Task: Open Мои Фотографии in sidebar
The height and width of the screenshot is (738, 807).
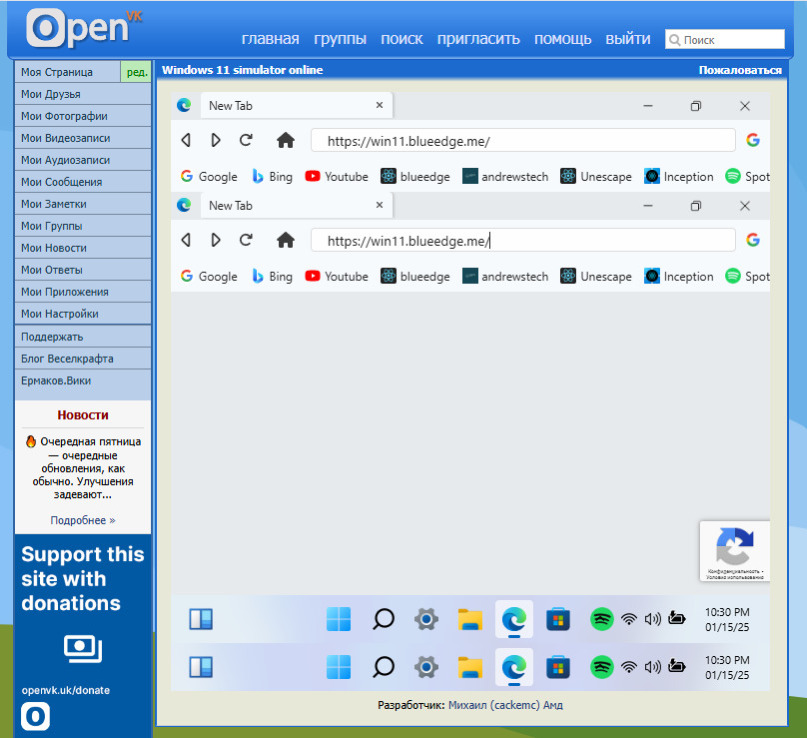Action: pos(83,116)
